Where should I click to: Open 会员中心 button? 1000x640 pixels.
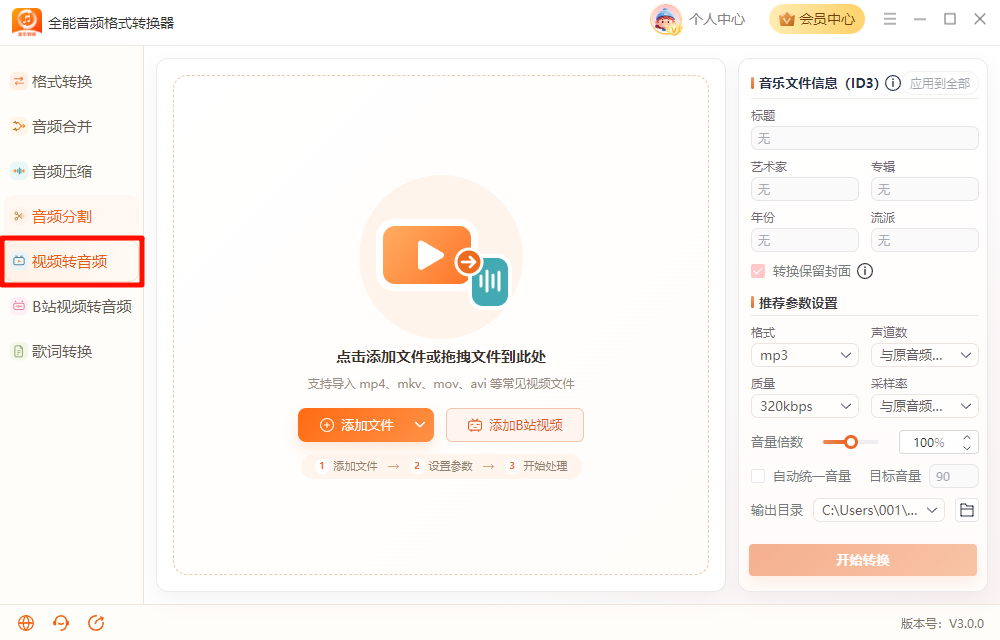[x=817, y=19]
